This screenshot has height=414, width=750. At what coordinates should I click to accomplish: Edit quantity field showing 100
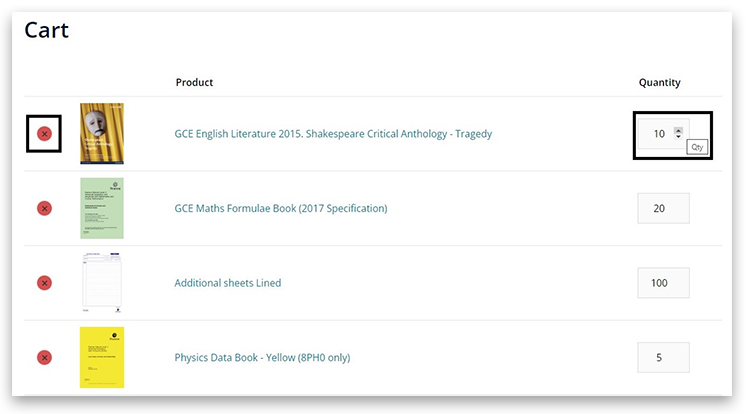tap(663, 283)
